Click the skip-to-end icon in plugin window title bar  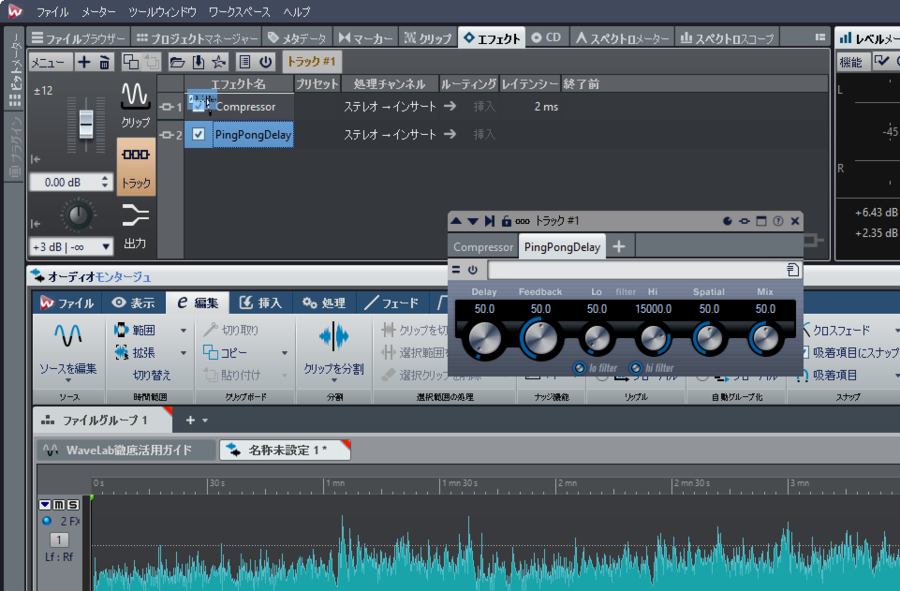point(490,221)
